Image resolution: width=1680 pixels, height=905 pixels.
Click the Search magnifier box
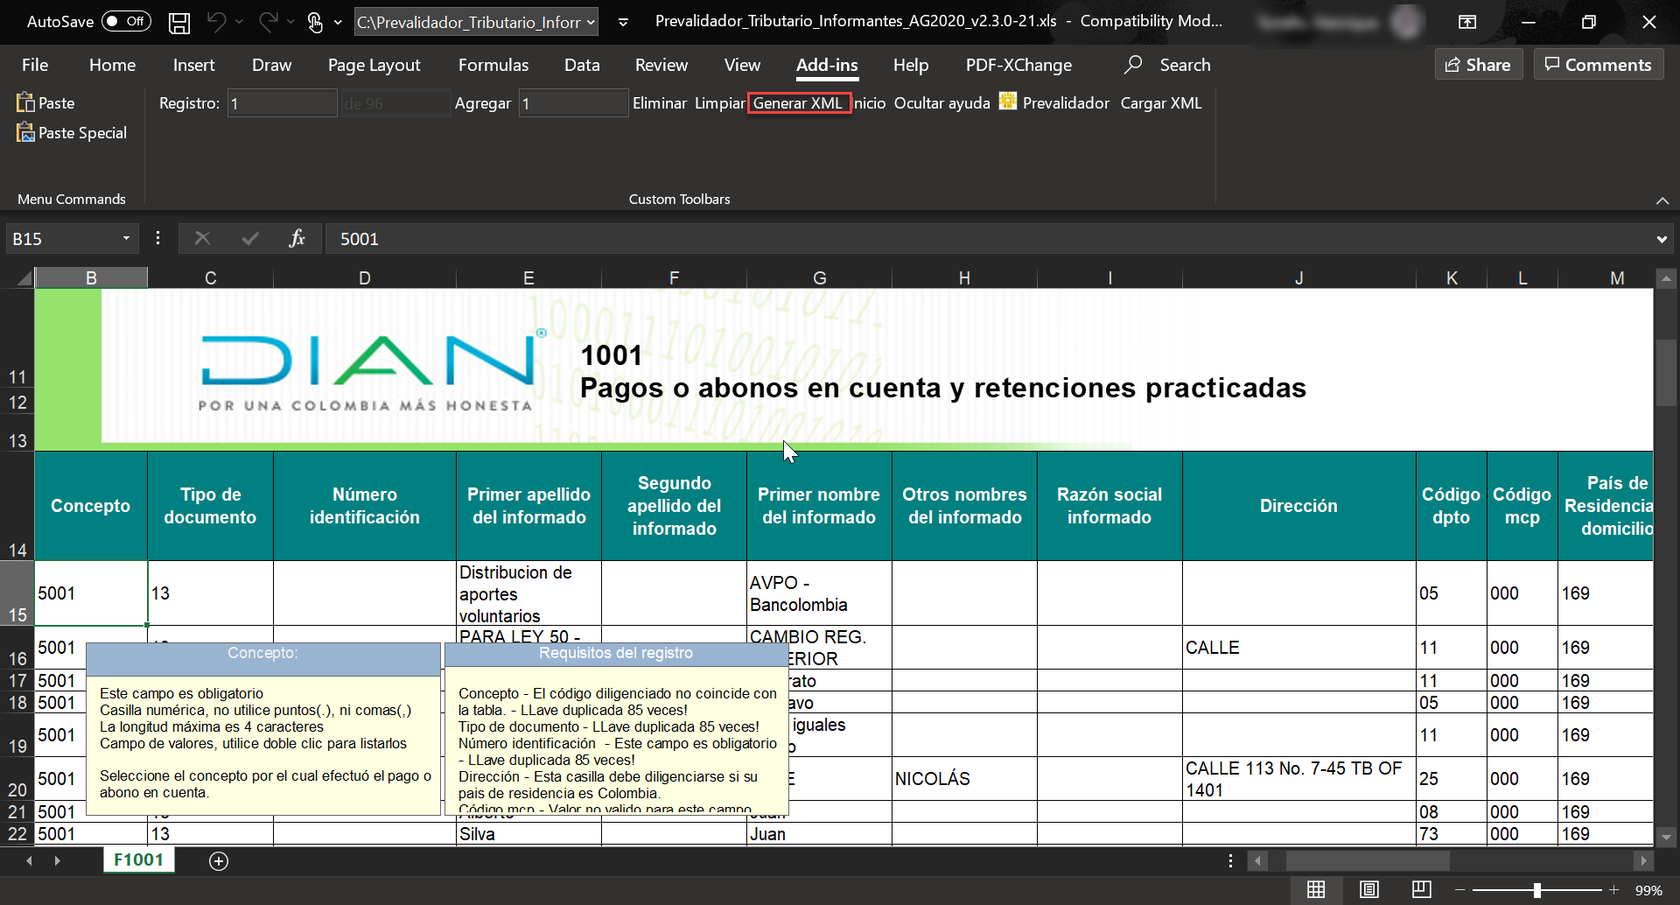pos(1167,65)
